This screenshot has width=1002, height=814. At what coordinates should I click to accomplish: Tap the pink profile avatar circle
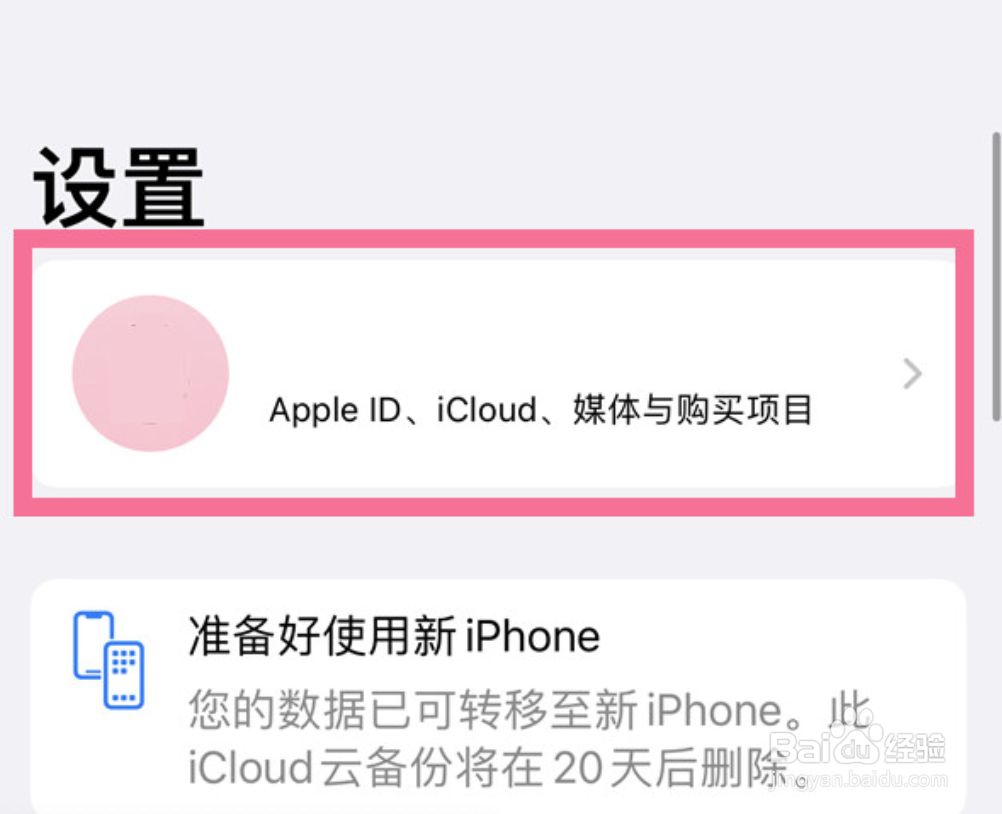point(150,373)
